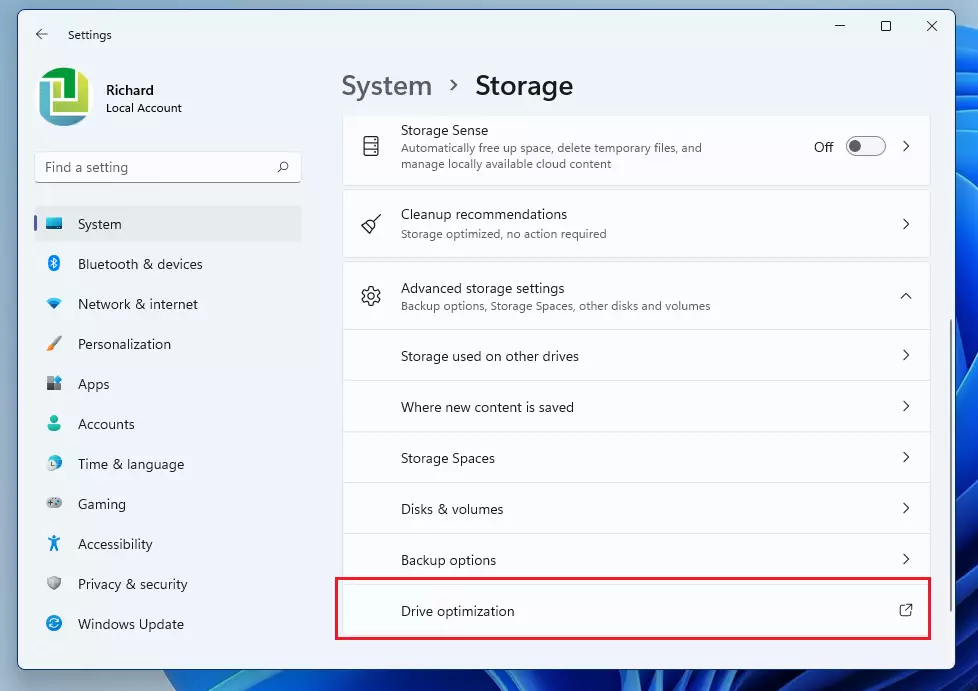Open Time & language settings

[x=168, y=463]
